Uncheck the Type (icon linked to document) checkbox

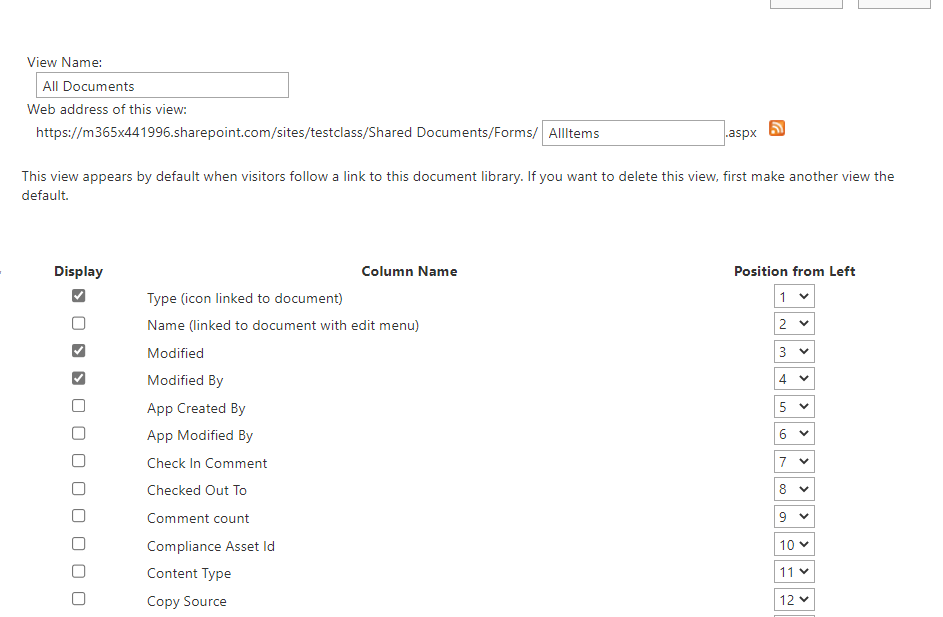click(78, 296)
